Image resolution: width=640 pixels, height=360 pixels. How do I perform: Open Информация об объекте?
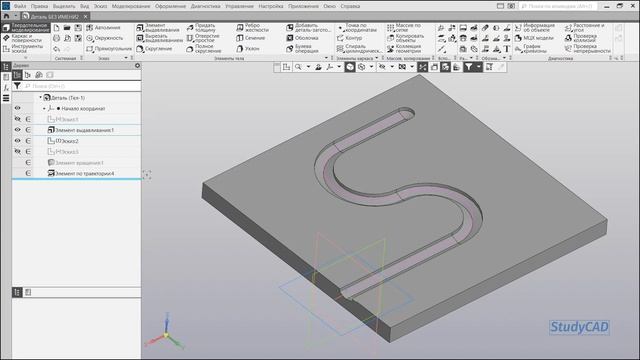point(535,27)
